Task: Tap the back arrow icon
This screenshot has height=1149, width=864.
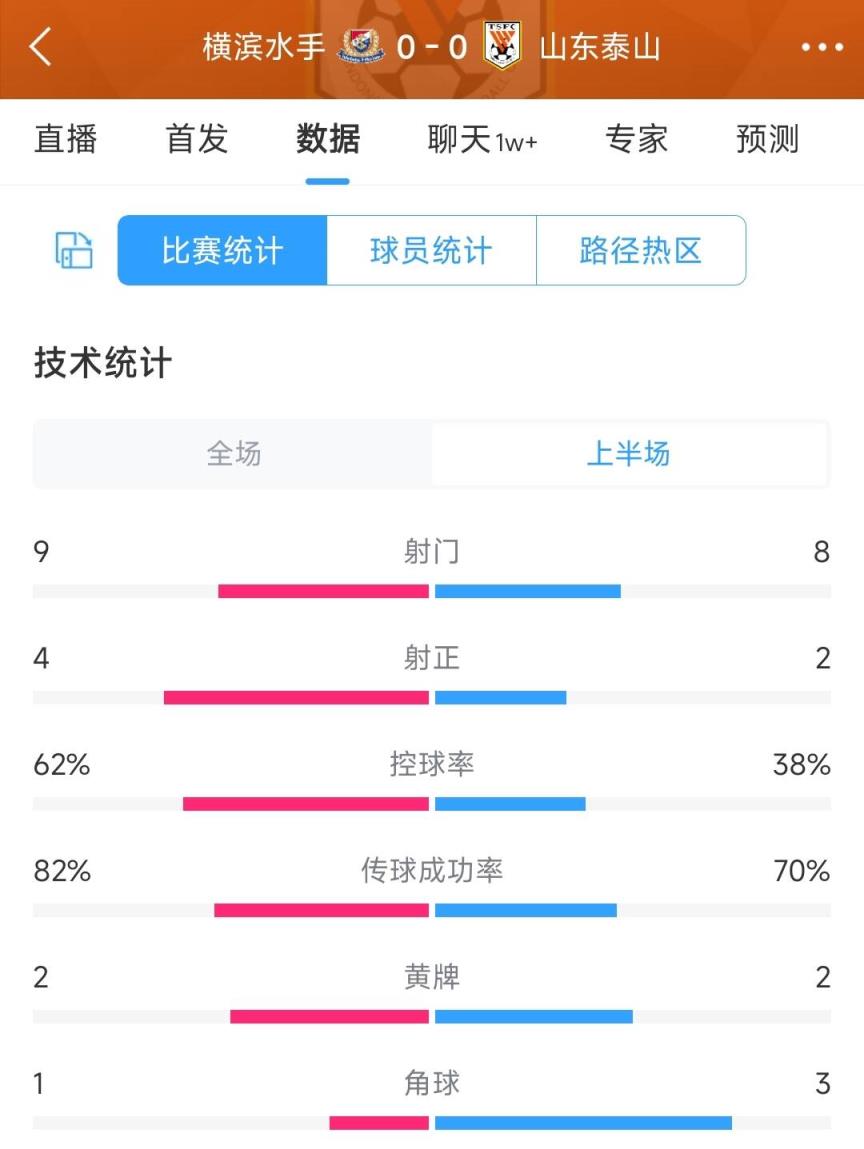Action: (x=41, y=47)
